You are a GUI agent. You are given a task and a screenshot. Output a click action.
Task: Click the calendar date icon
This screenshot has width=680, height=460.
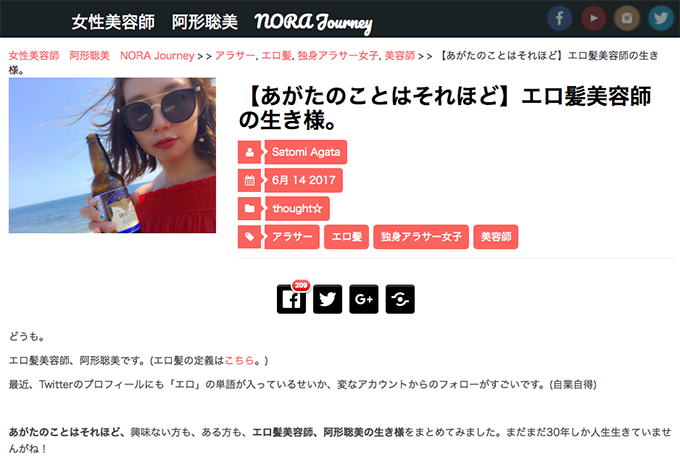coord(250,180)
